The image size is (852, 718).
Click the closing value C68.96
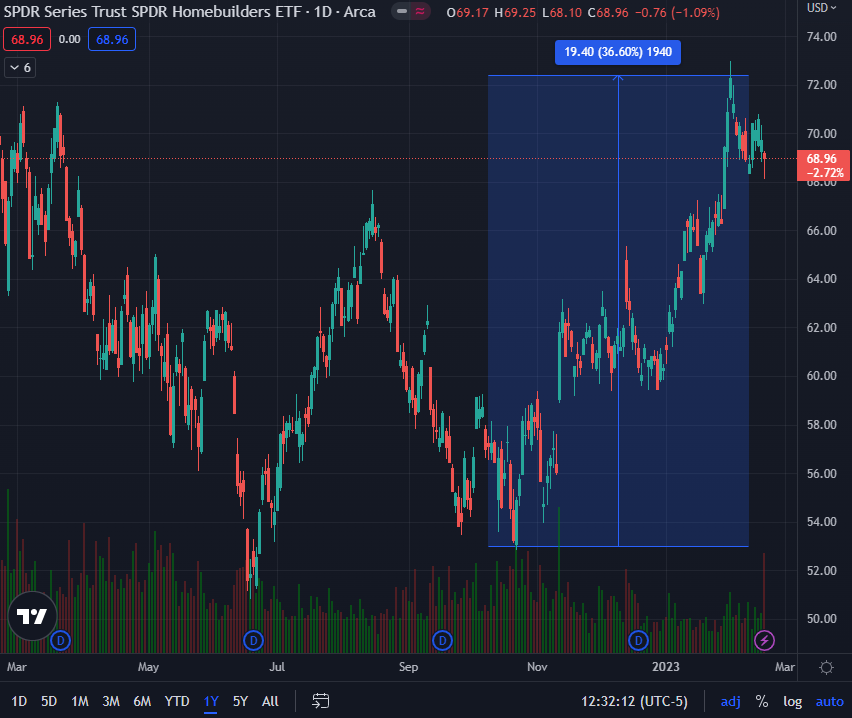[x=608, y=13]
